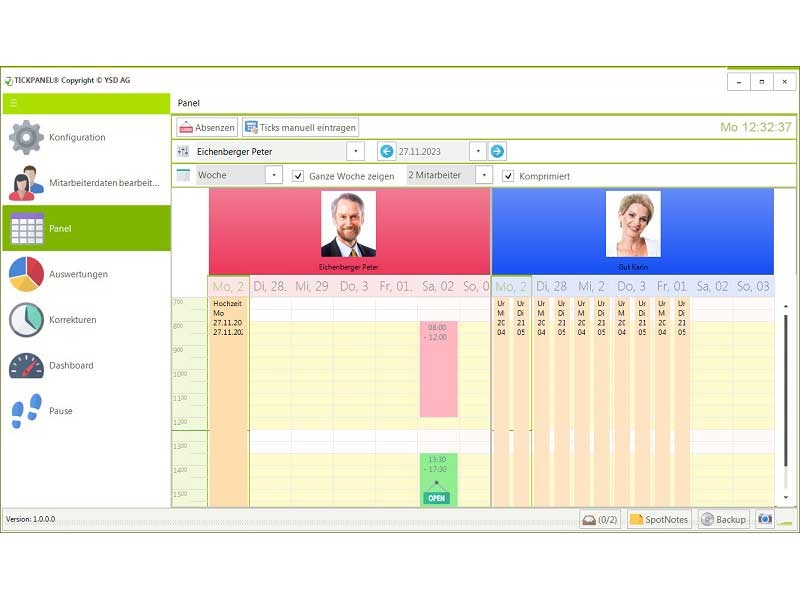Image resolution: width=800 pixels, height=600 pixels.
Task: Open Auswertungen pie chart icon
Action: (26, 274)
